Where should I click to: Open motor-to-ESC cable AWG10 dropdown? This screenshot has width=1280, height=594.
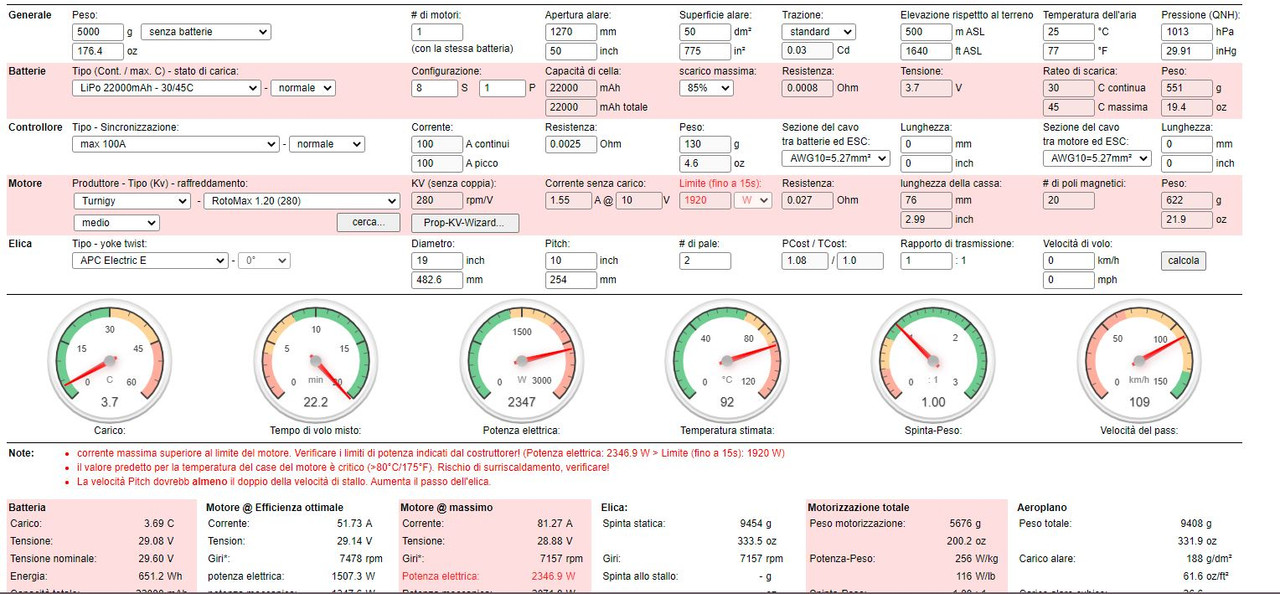(x=1097, y=158)
